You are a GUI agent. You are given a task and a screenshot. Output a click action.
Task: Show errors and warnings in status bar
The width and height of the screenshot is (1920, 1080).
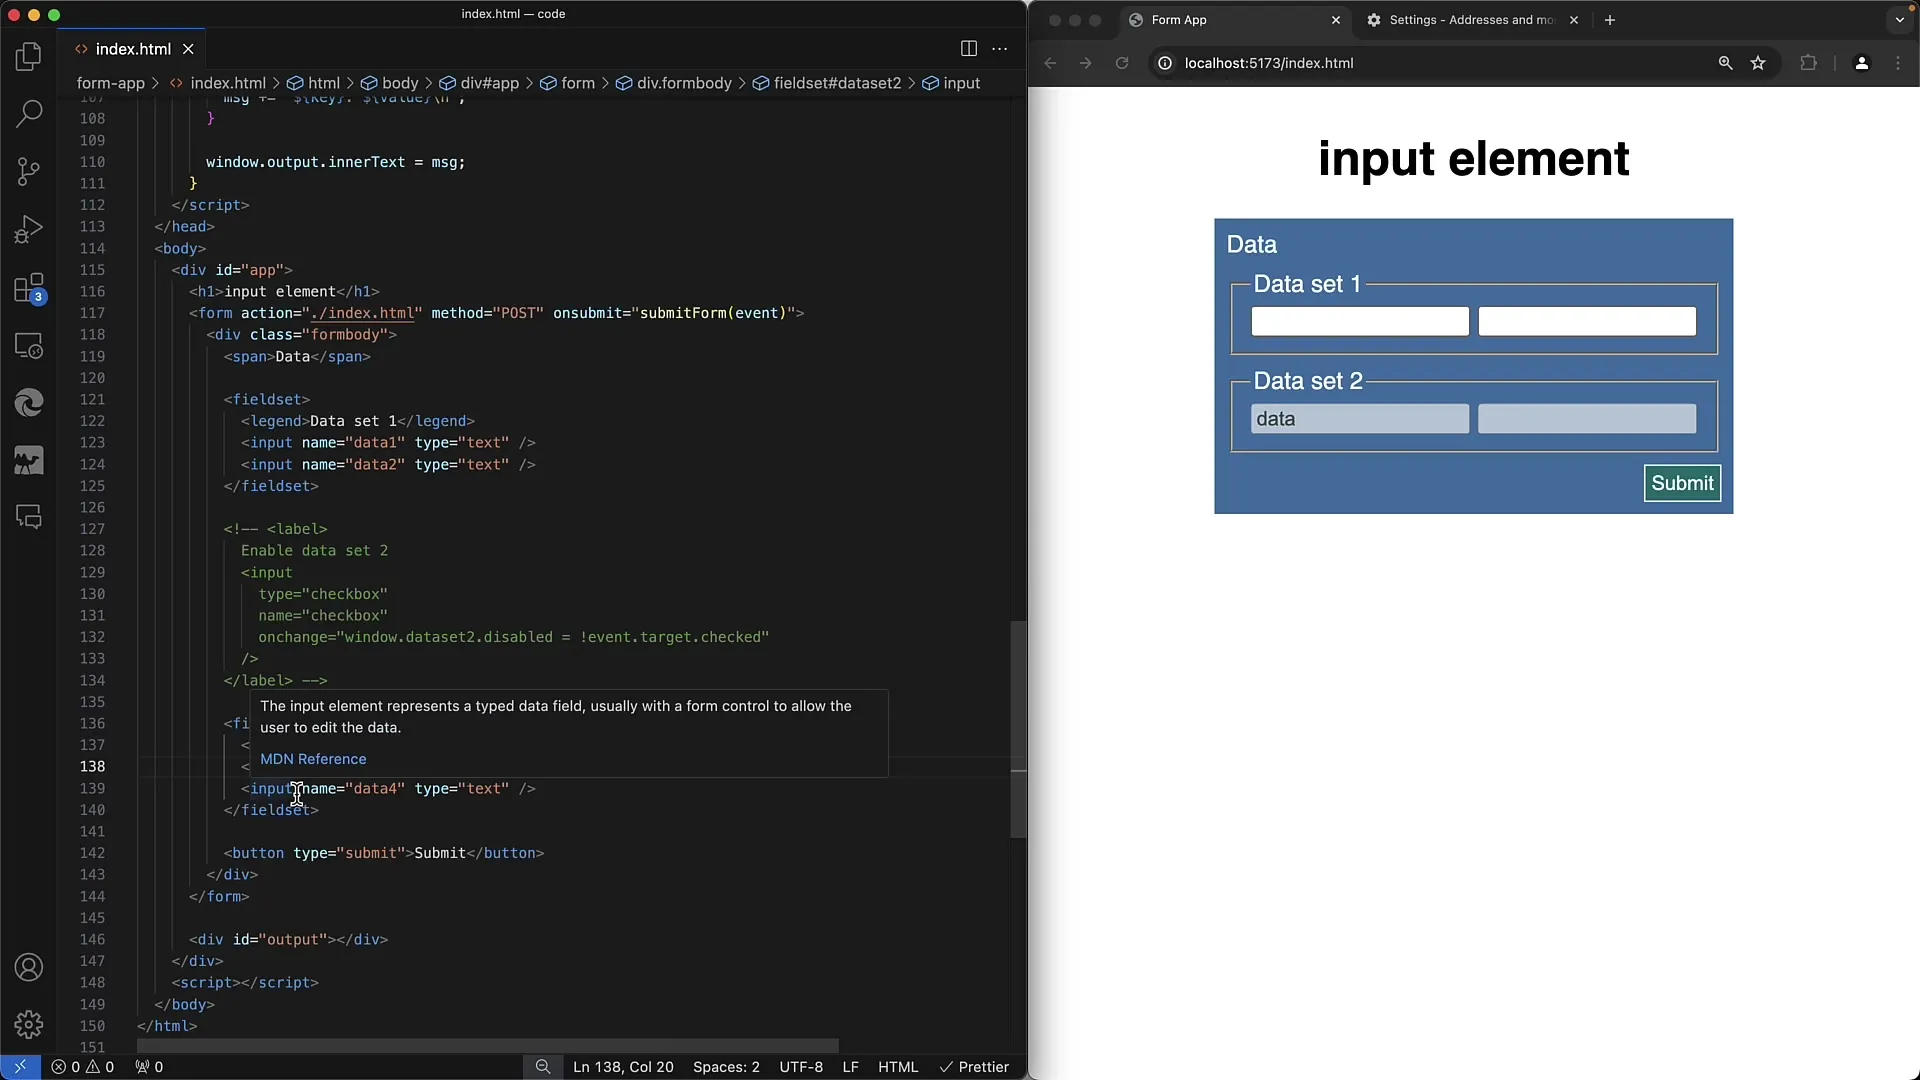(x=83, y=1067)
